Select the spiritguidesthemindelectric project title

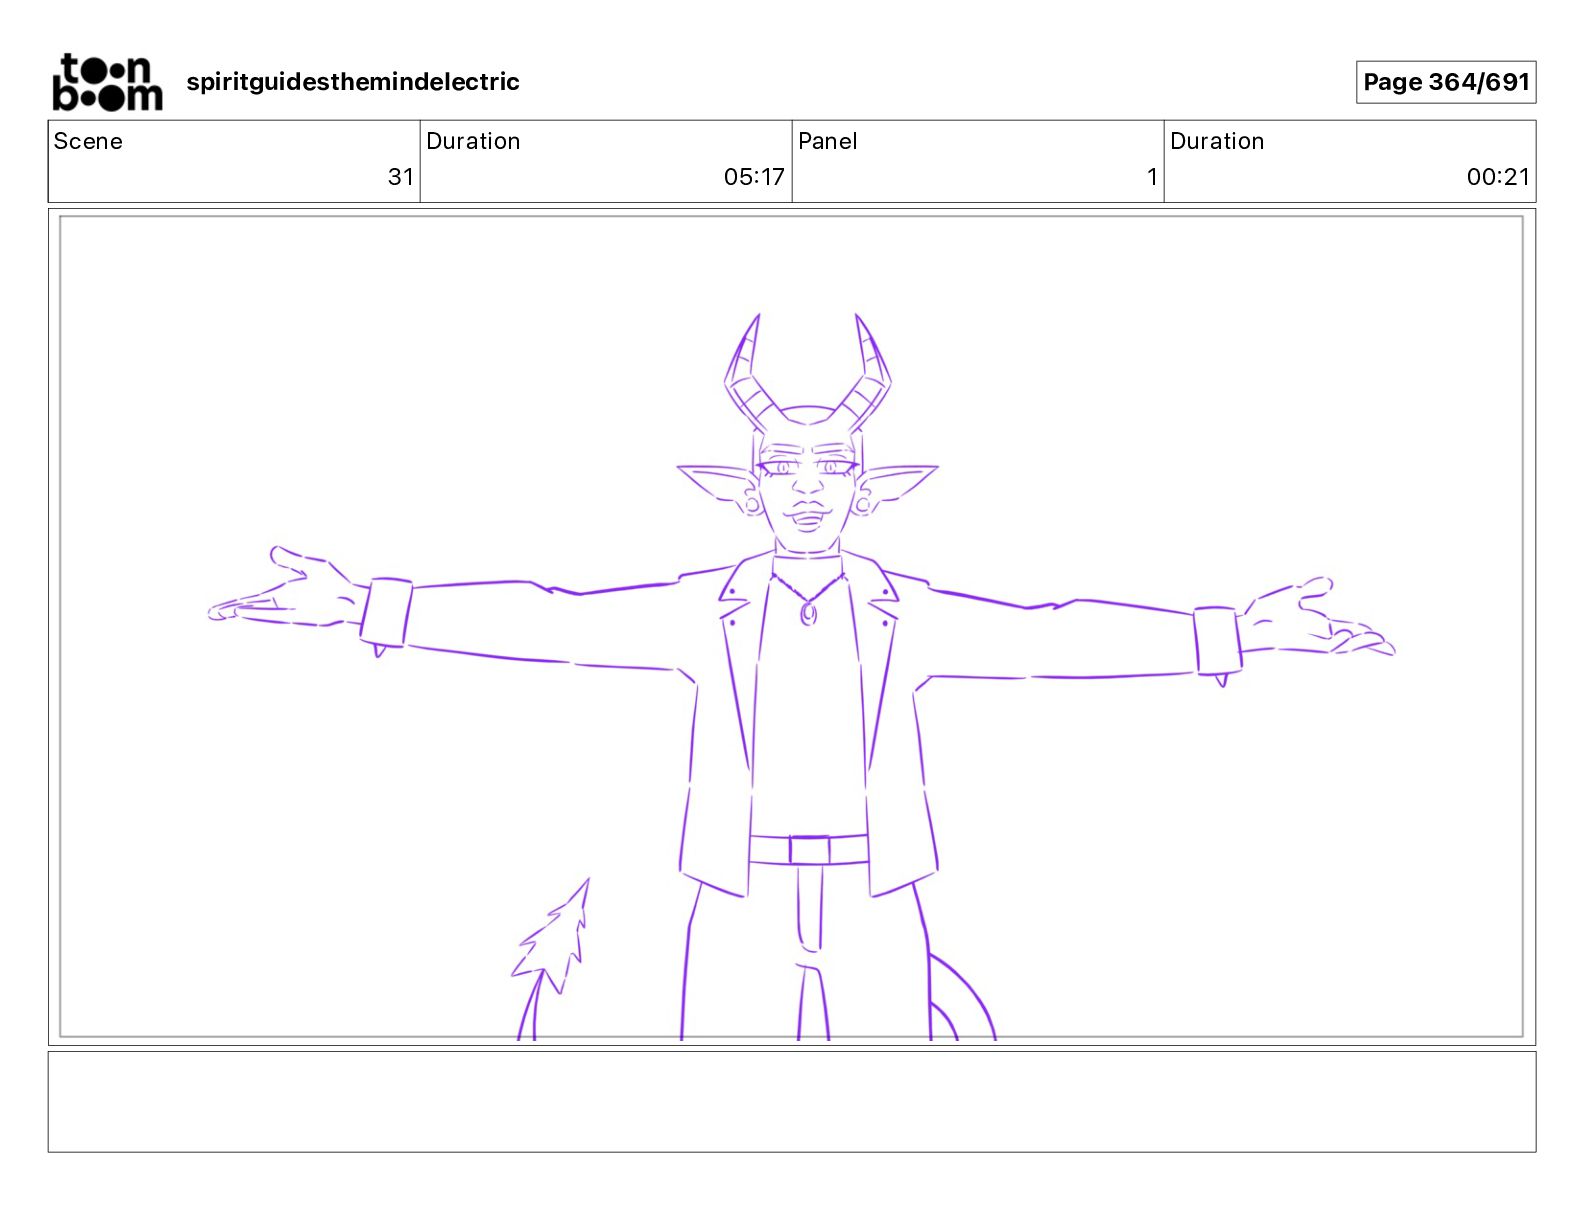[x=353, y=82]
